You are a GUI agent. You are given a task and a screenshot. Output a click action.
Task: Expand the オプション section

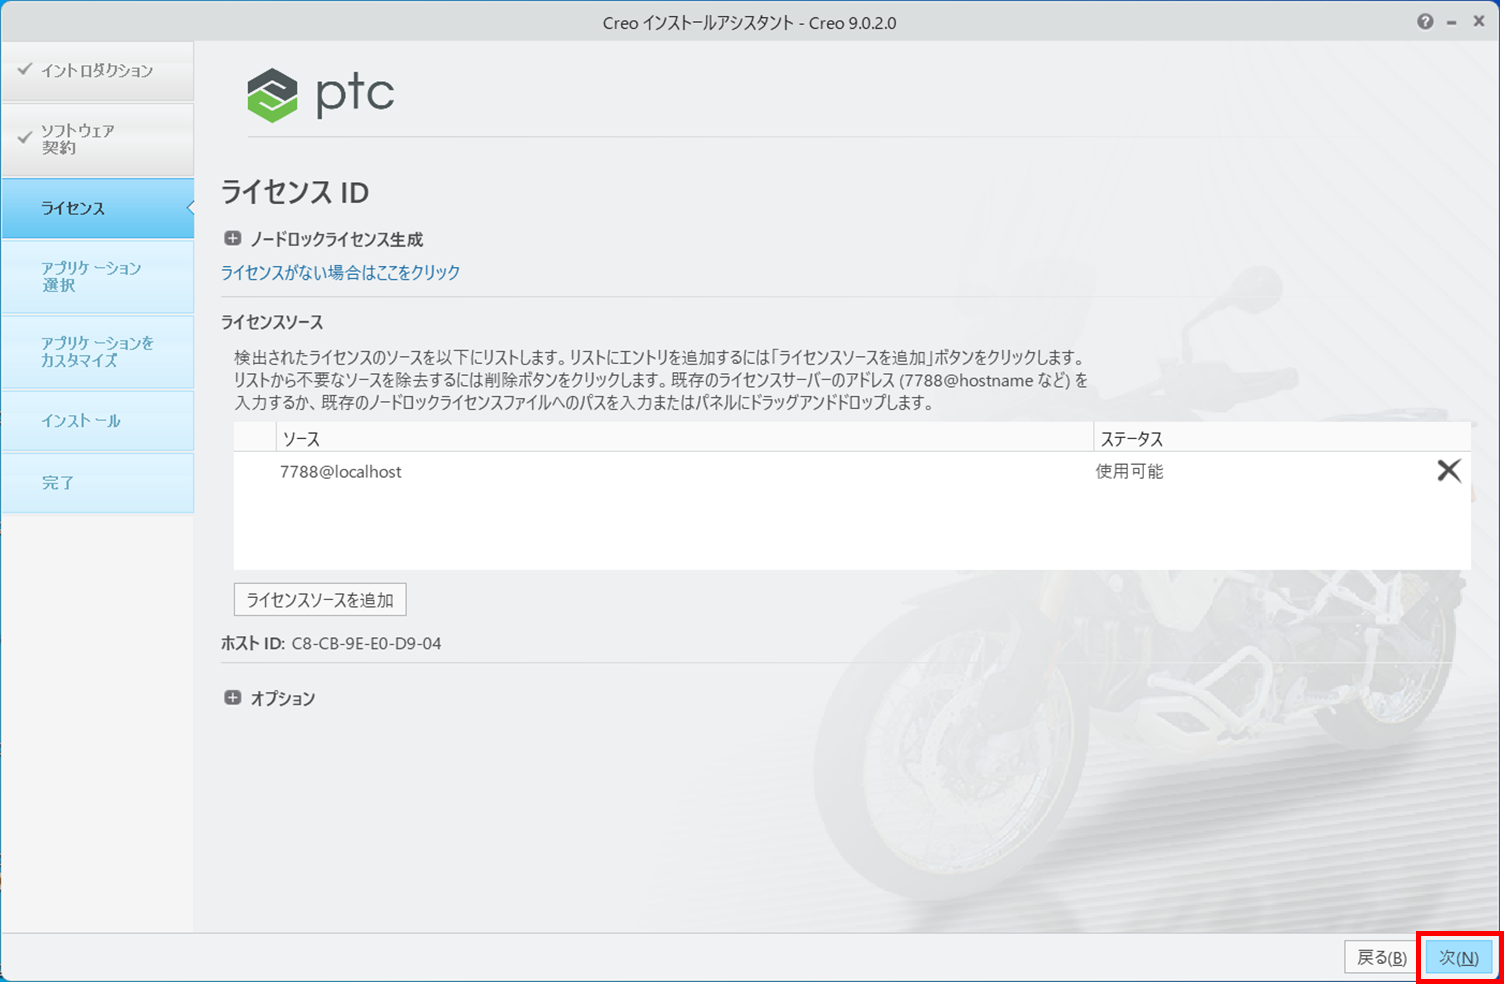point(233,698)
